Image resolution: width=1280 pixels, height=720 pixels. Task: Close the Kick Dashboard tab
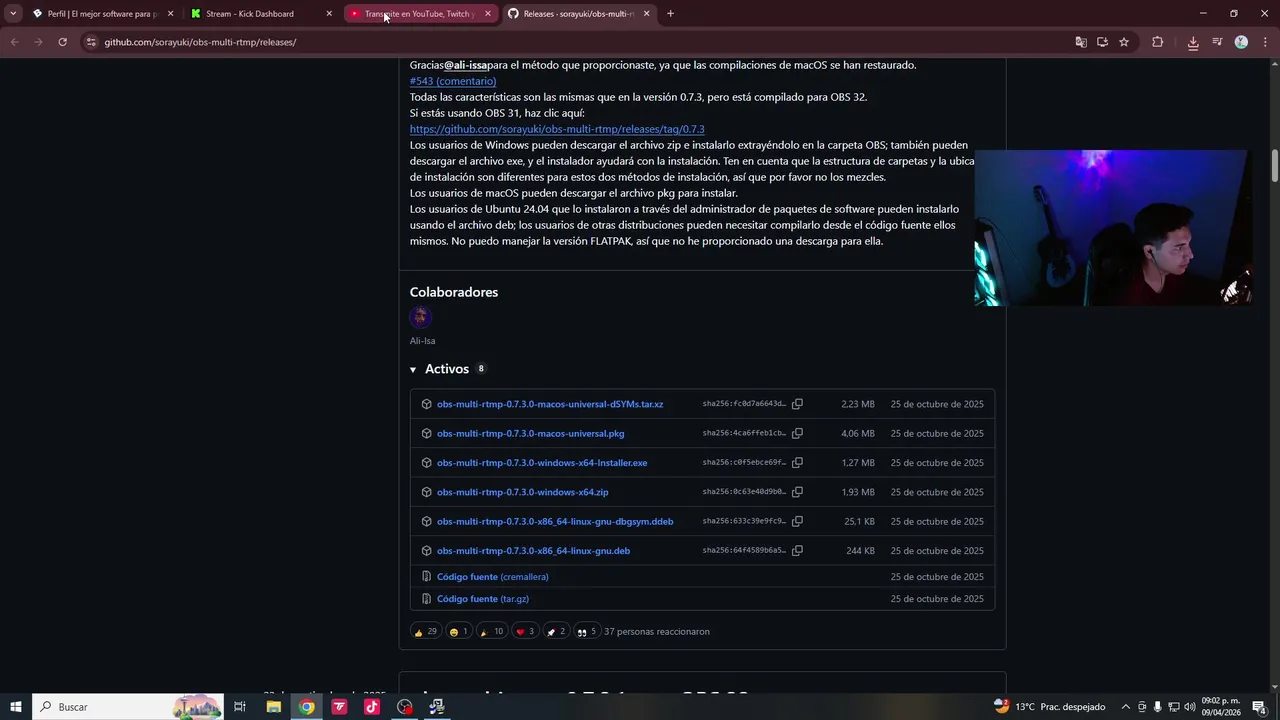coord(329,14)
